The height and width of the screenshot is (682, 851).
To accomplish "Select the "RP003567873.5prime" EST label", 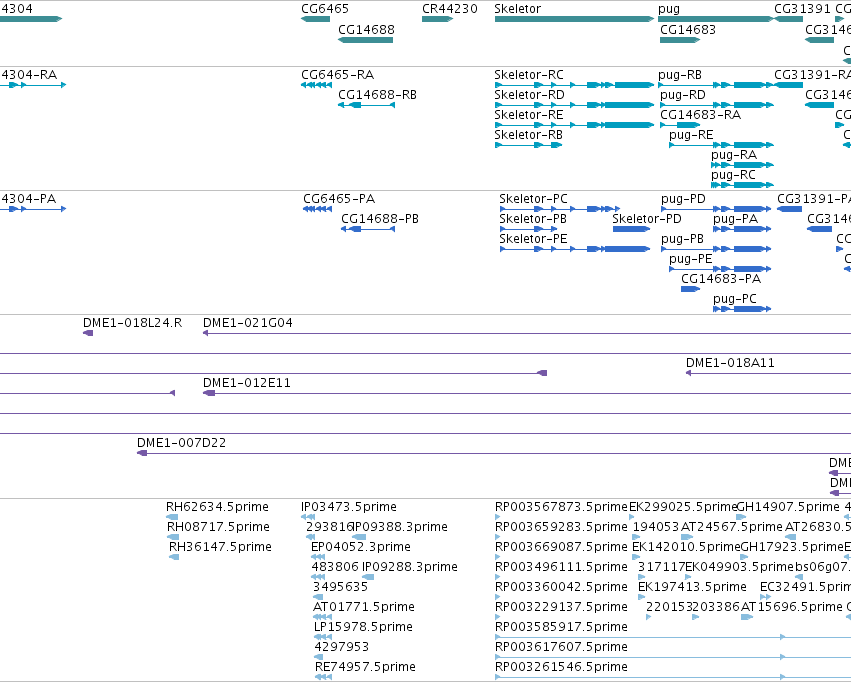I will tap(561, 507).
